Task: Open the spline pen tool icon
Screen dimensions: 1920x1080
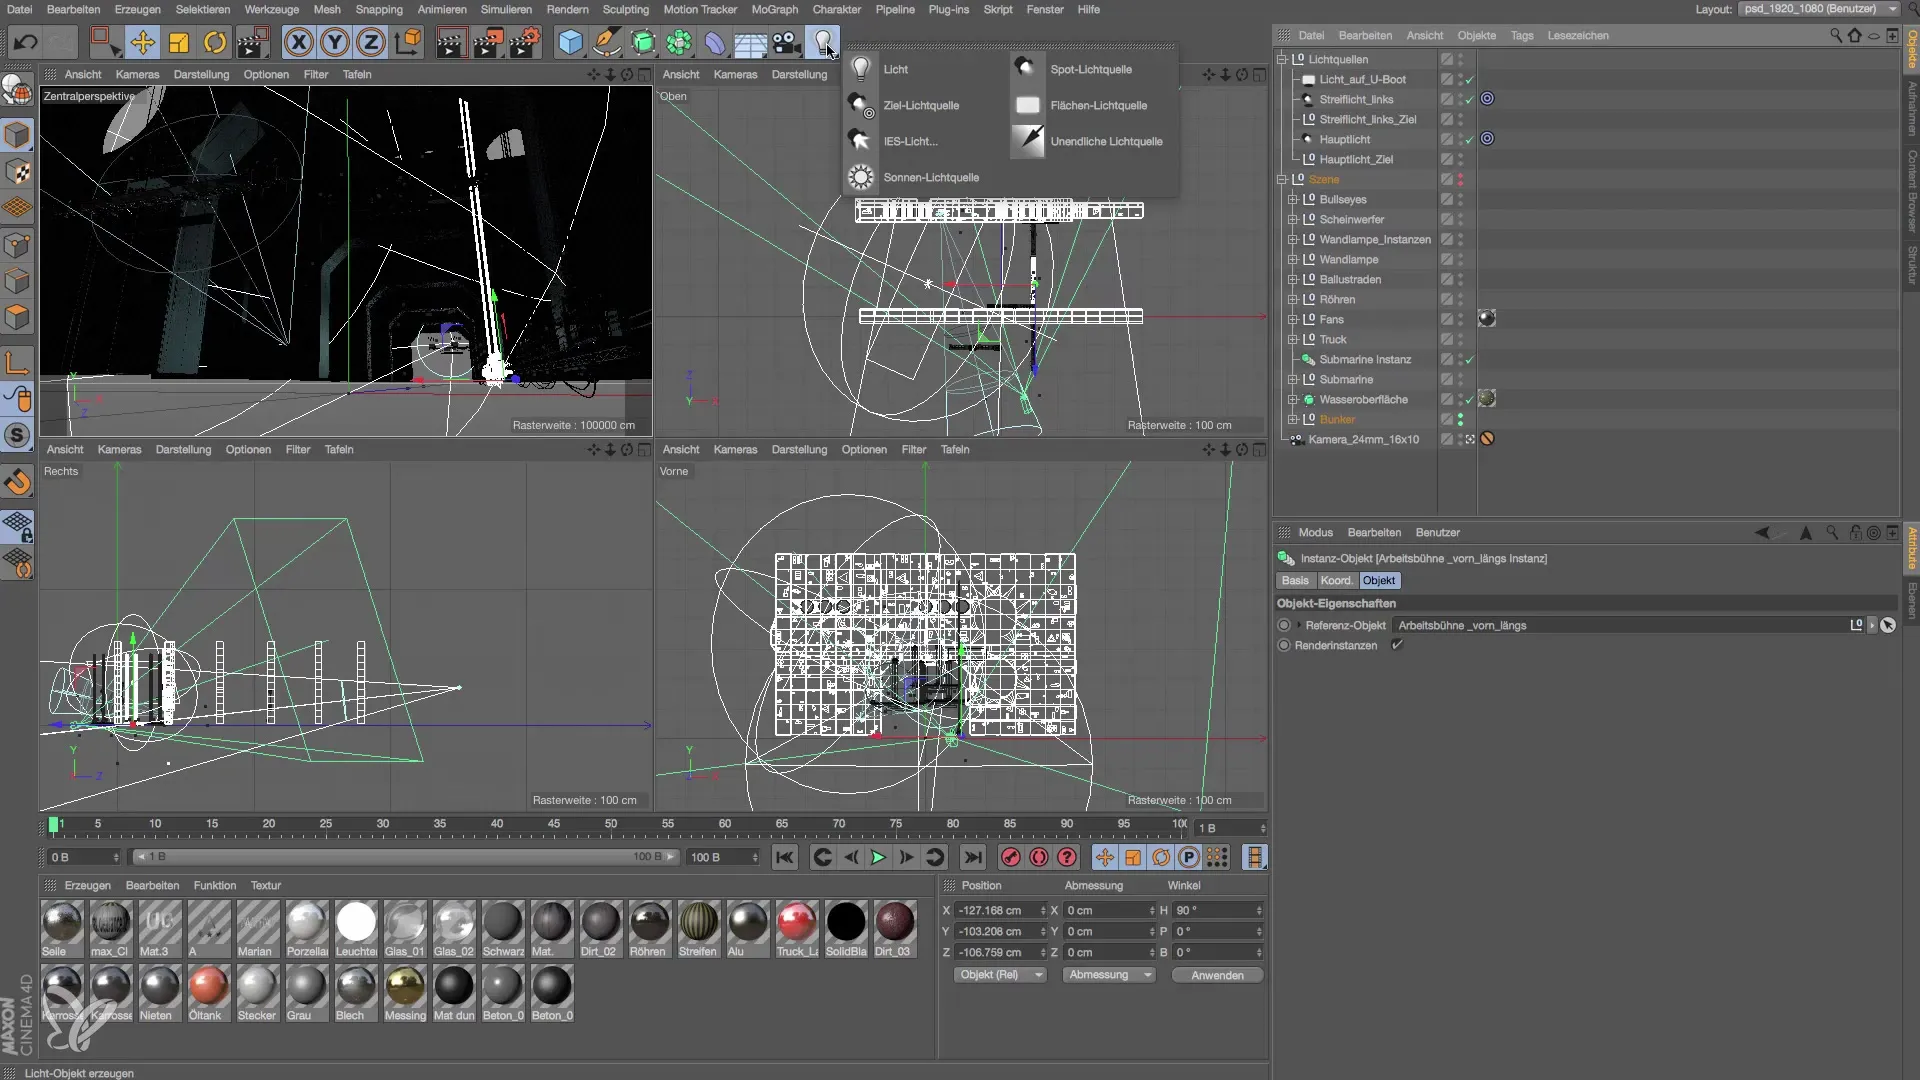Action: [x=607, y=43]
